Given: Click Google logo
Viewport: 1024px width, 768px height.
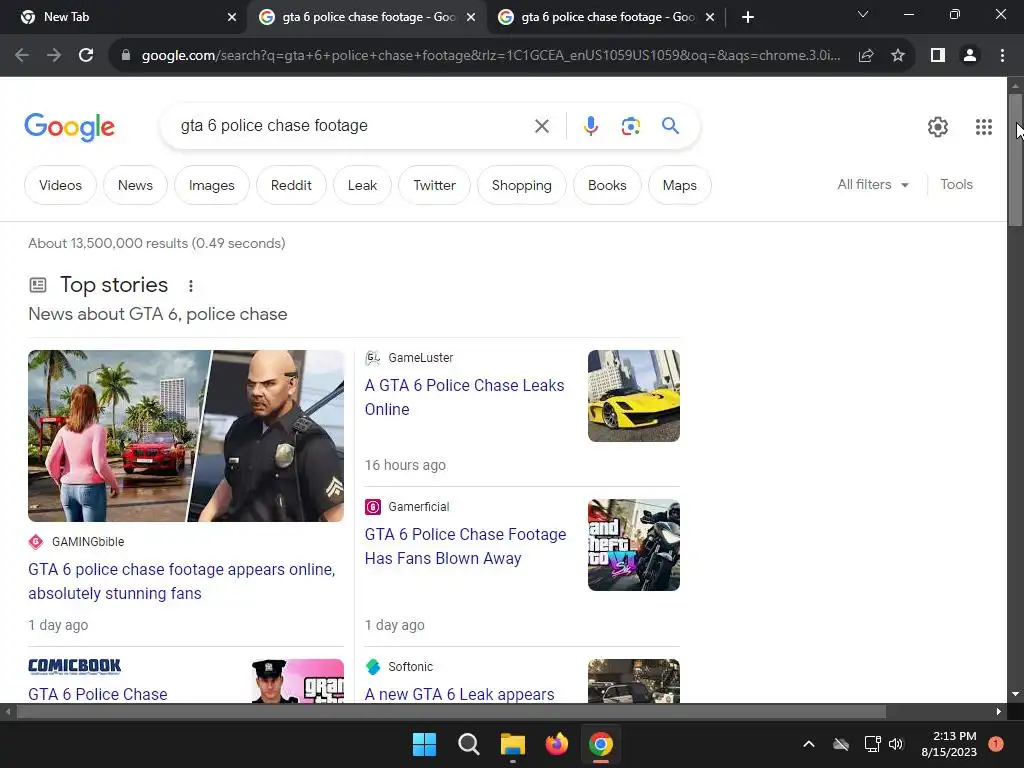Looking at the screenshot, I should [x=69, y=127].
